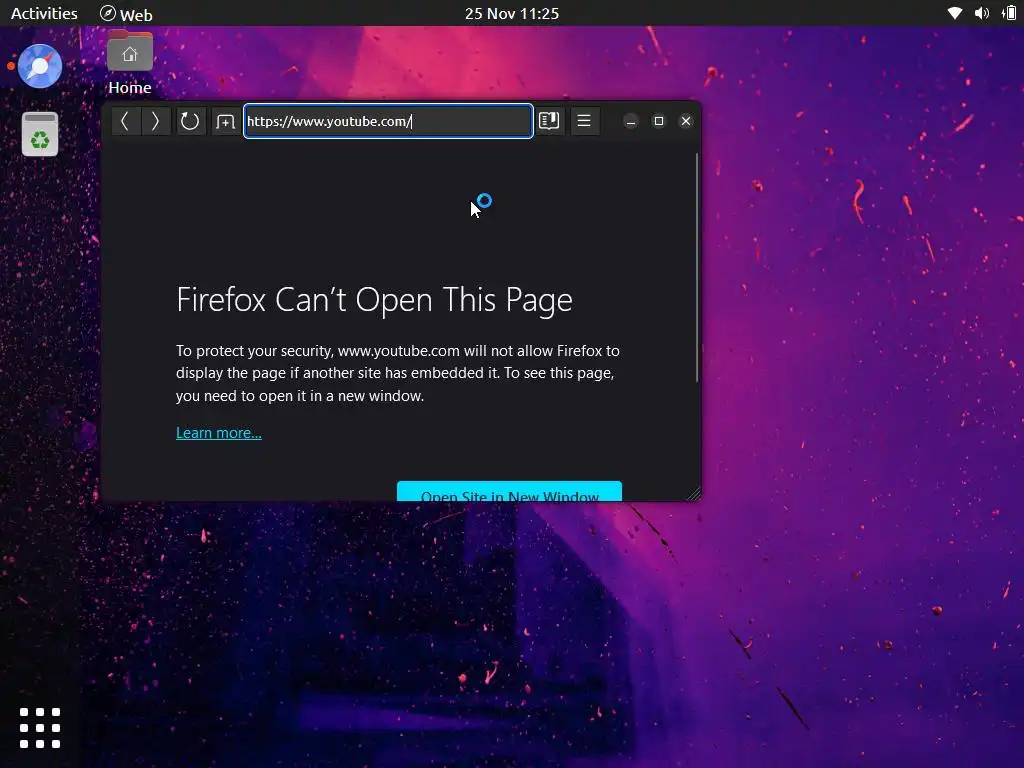The image size is (1024, 768).
Task: Click the window resize grip at corner
Action: coord(694,494)
